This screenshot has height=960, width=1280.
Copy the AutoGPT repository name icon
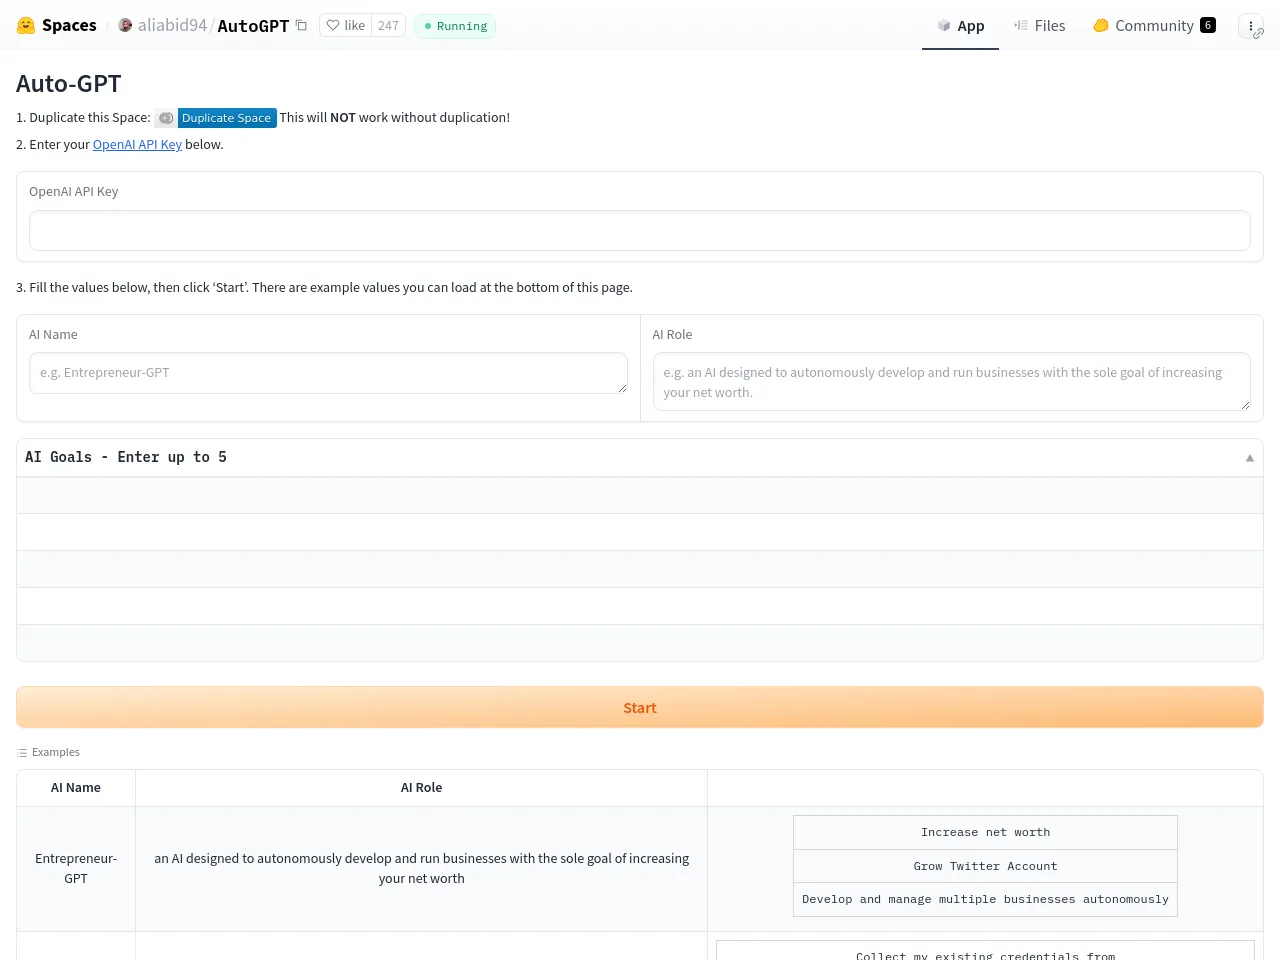[301, 25]
